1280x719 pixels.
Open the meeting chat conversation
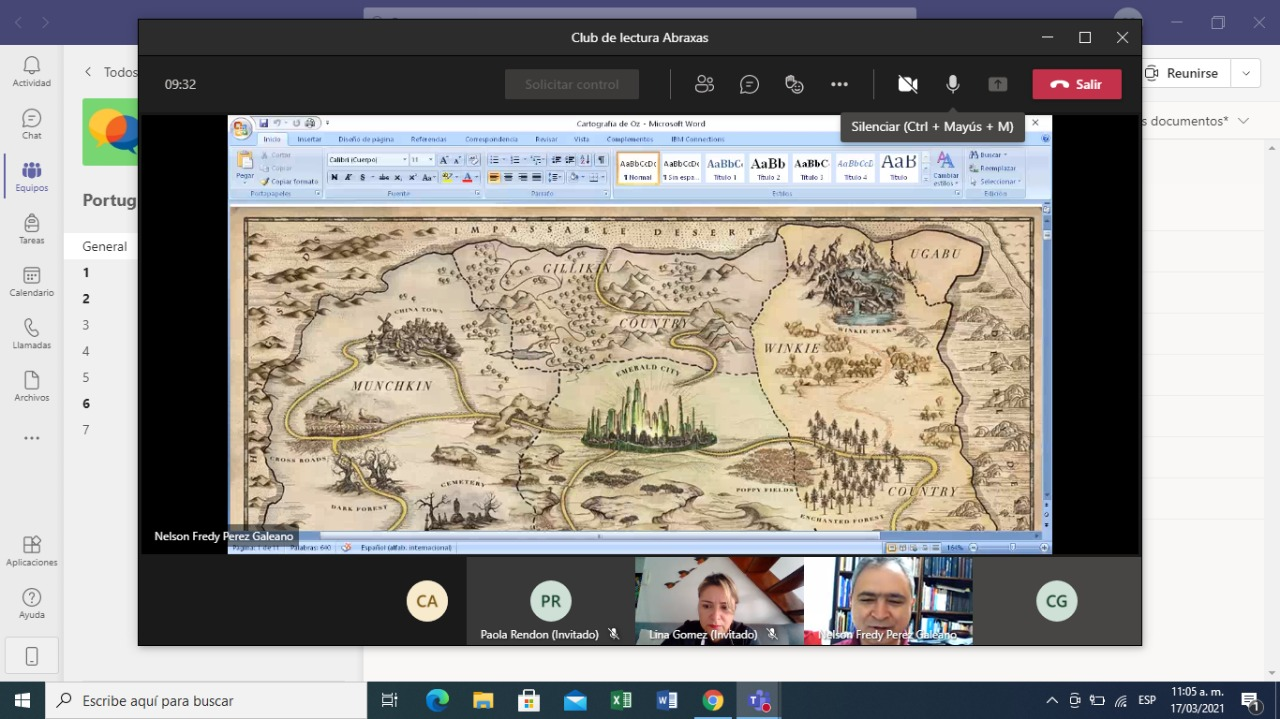749,84
